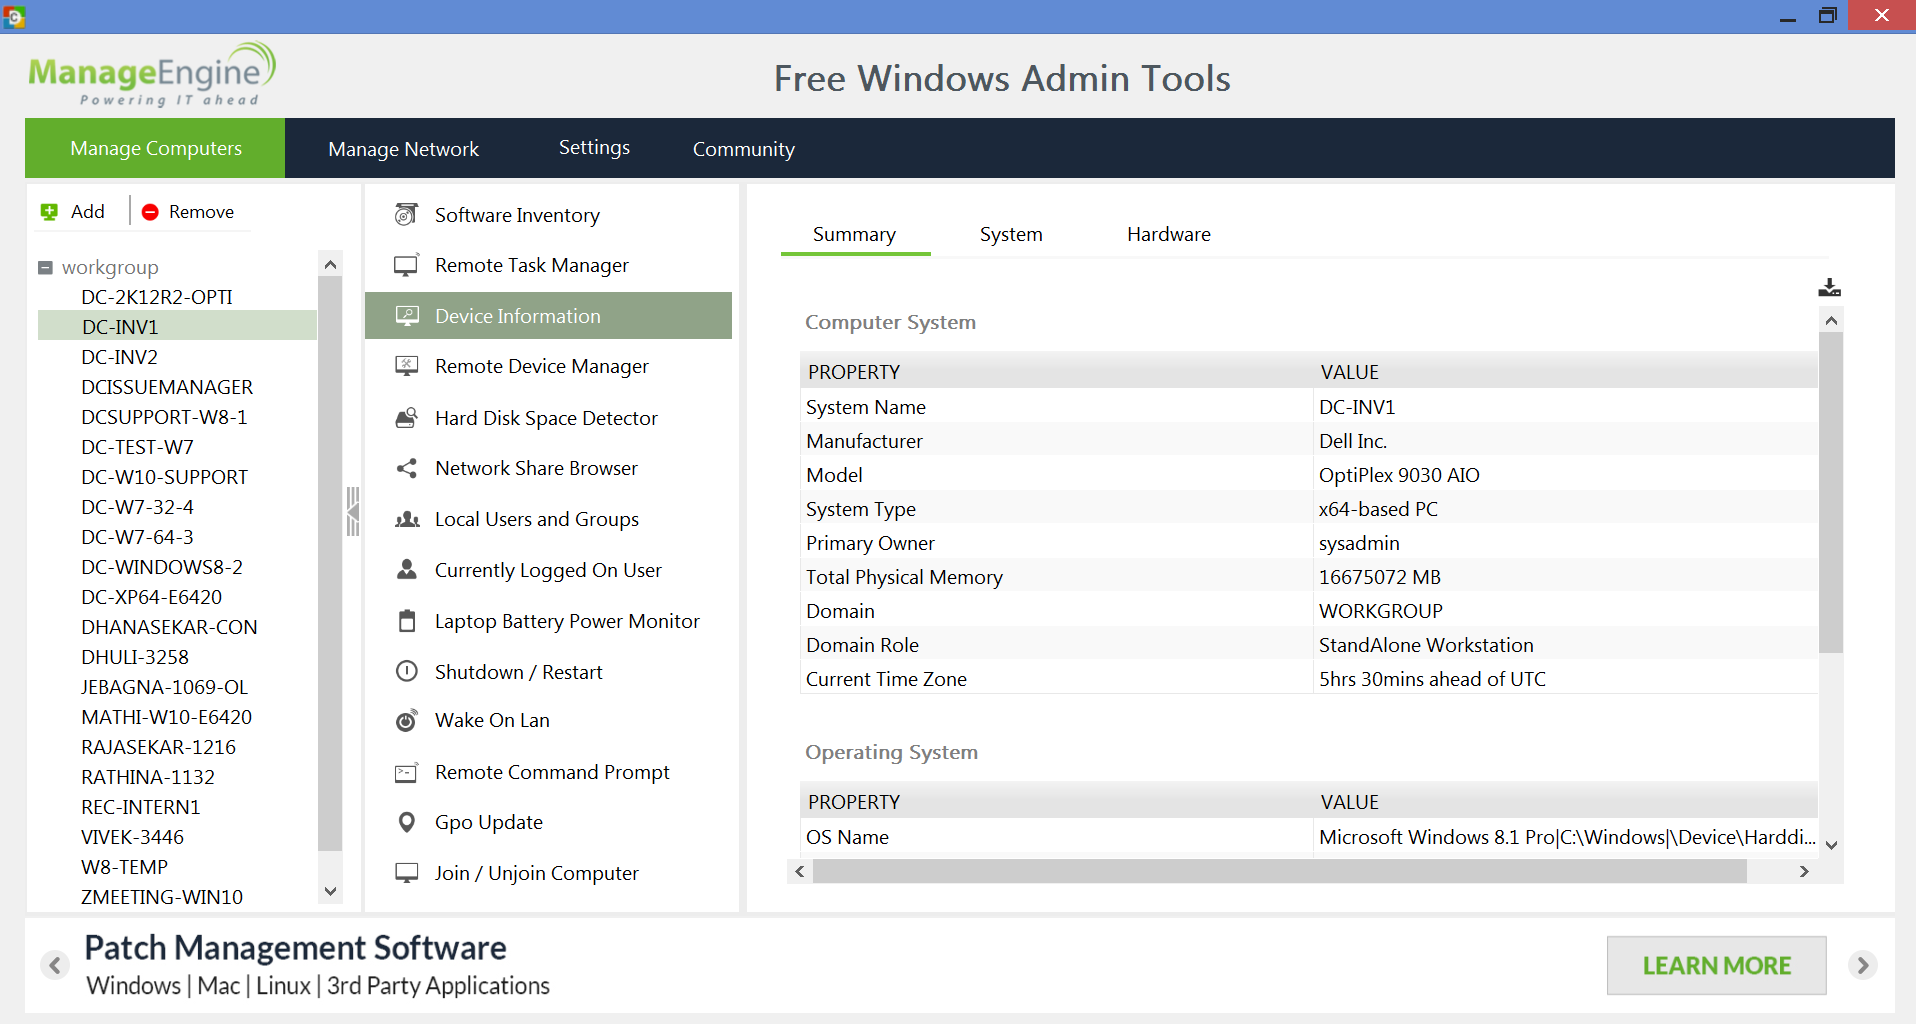Click the Hard Disk Space Detector icon
This screenshot has height=1024, width=1916.
point(406,418)
